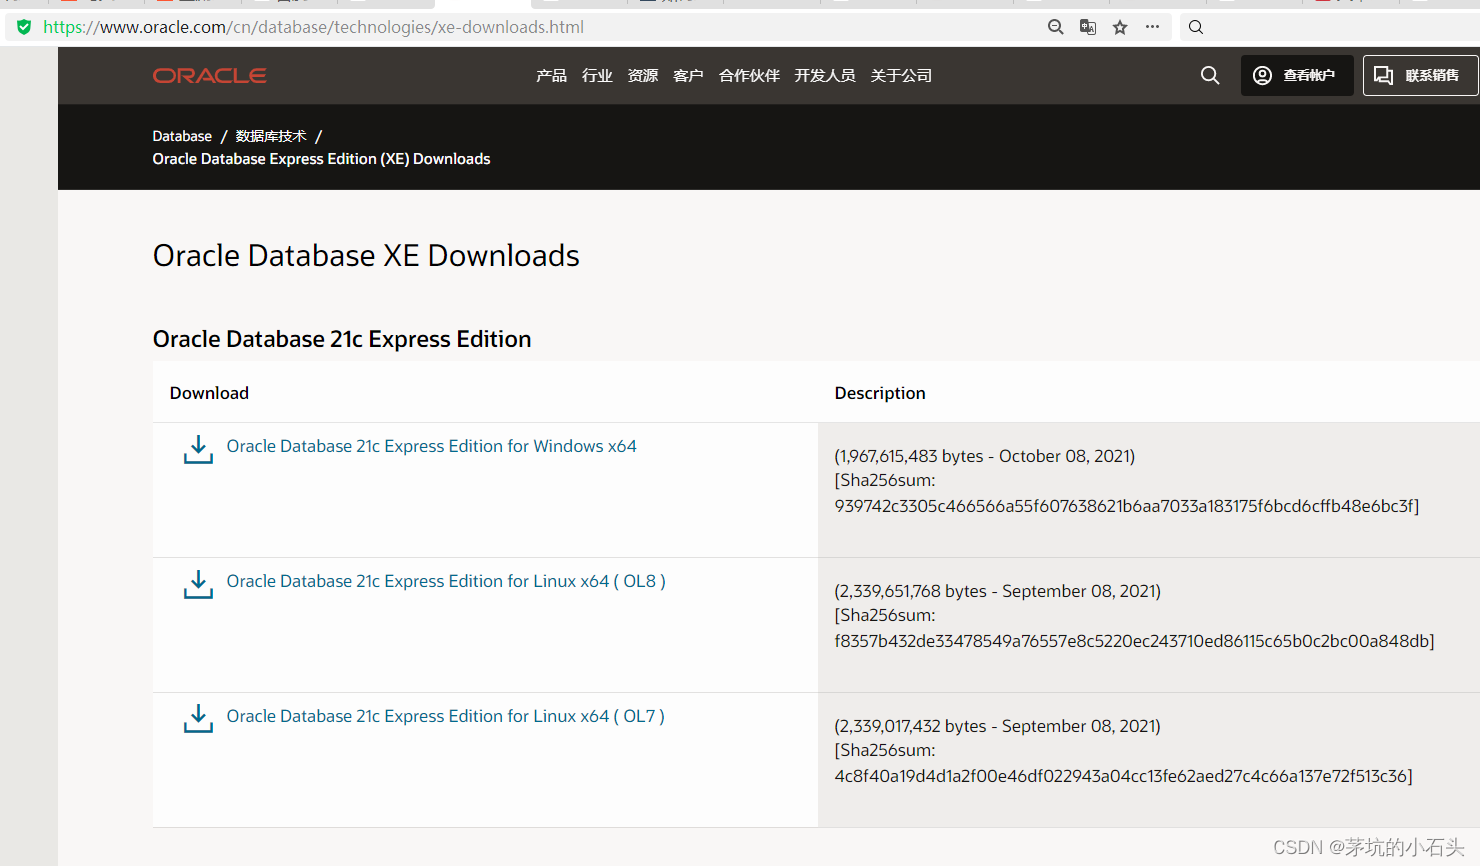Click the OL8 Sha256sum hash text

(1134, 641)
